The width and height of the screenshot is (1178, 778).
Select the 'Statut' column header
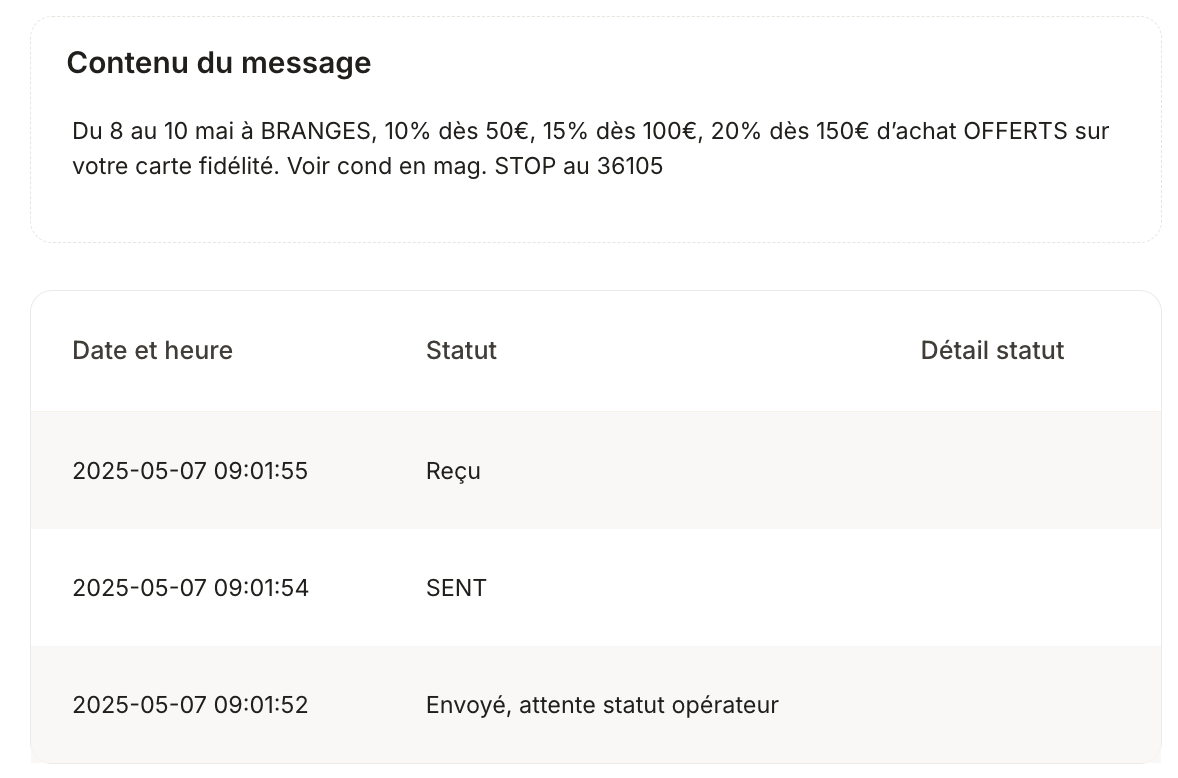[x=461, y=351]
